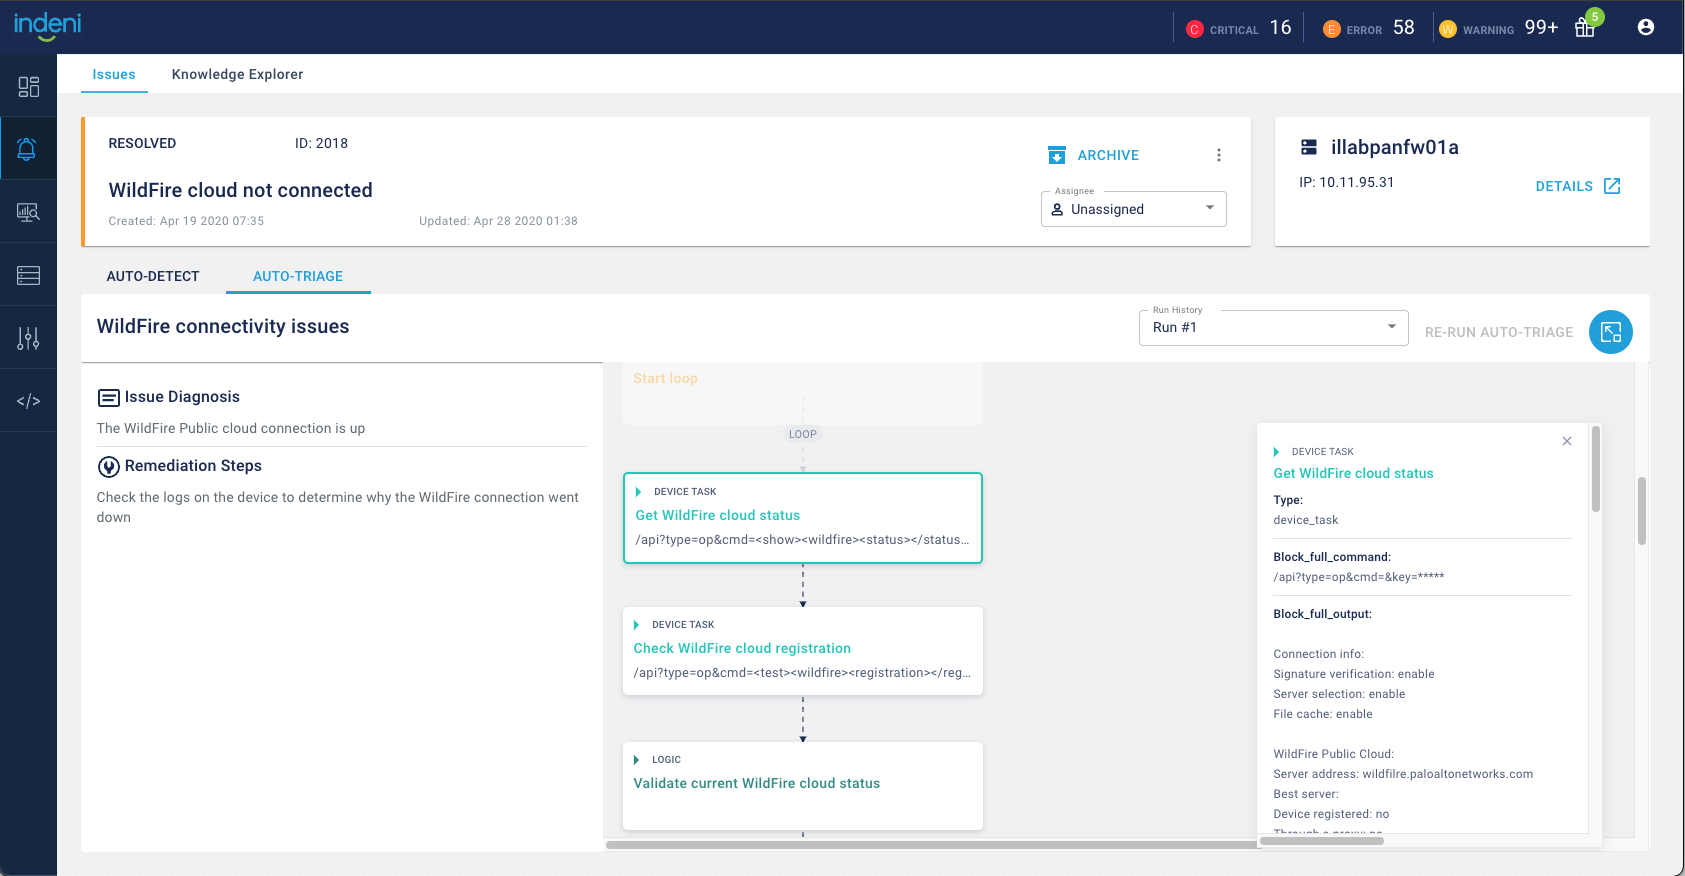Image resolution: width=1685 pixels, height=876 pixels.
Task: Click the ID: 2018 text
Action: pos(321,143)
